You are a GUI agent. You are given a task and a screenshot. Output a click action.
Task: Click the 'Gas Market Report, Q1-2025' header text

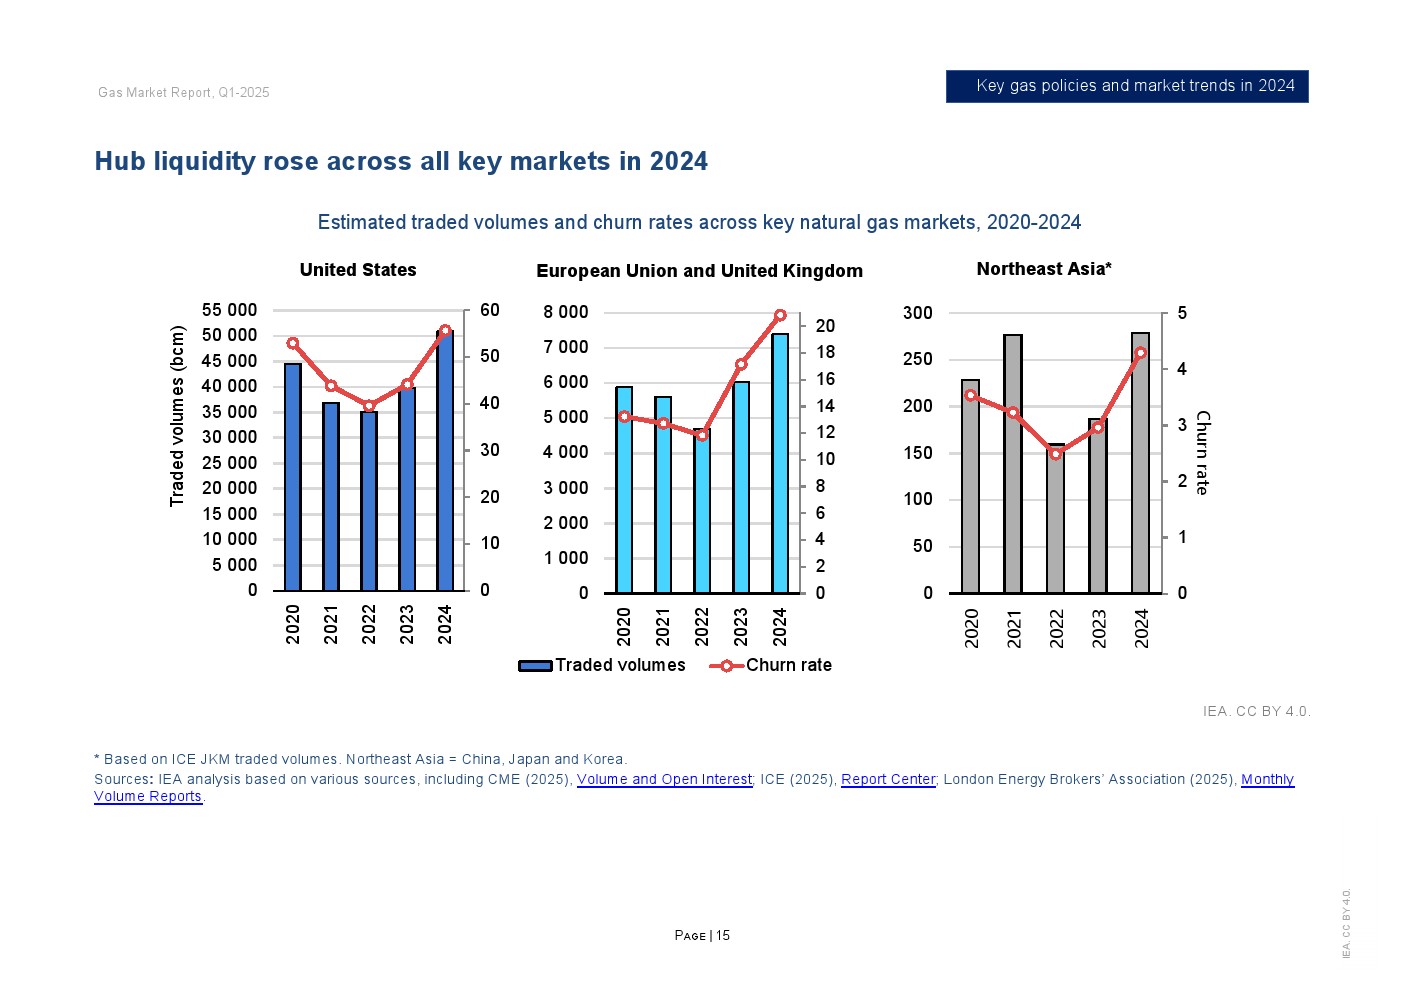point(184,93)
